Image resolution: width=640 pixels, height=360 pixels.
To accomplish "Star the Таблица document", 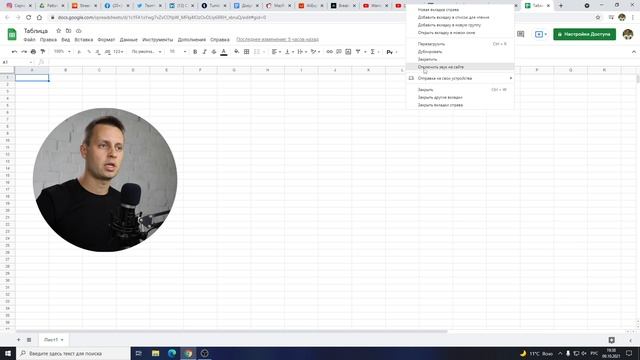I will coord(58,31).
